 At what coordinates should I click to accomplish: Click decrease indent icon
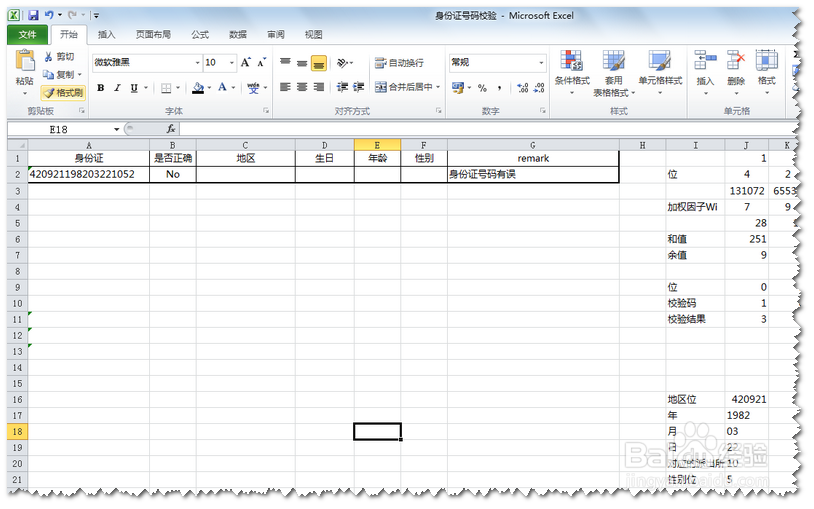point(342,87)
